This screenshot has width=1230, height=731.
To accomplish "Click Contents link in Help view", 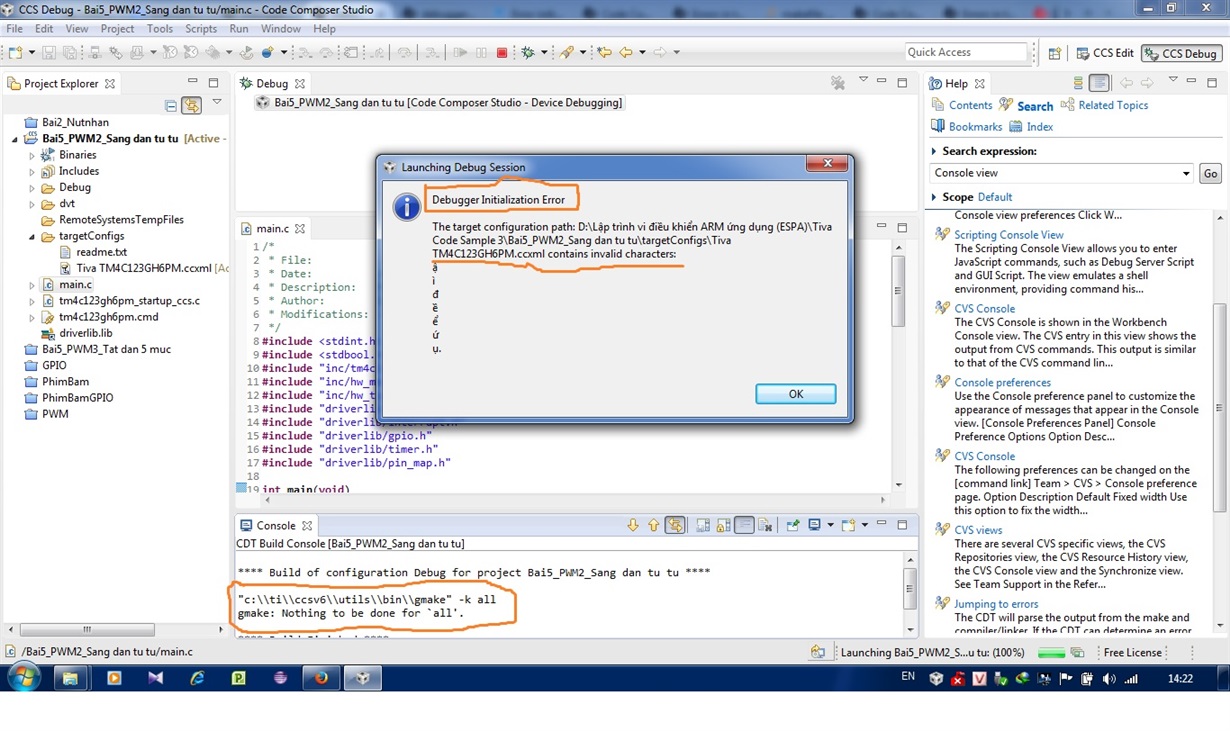I will pyautogui.click(x=970, y=105).
